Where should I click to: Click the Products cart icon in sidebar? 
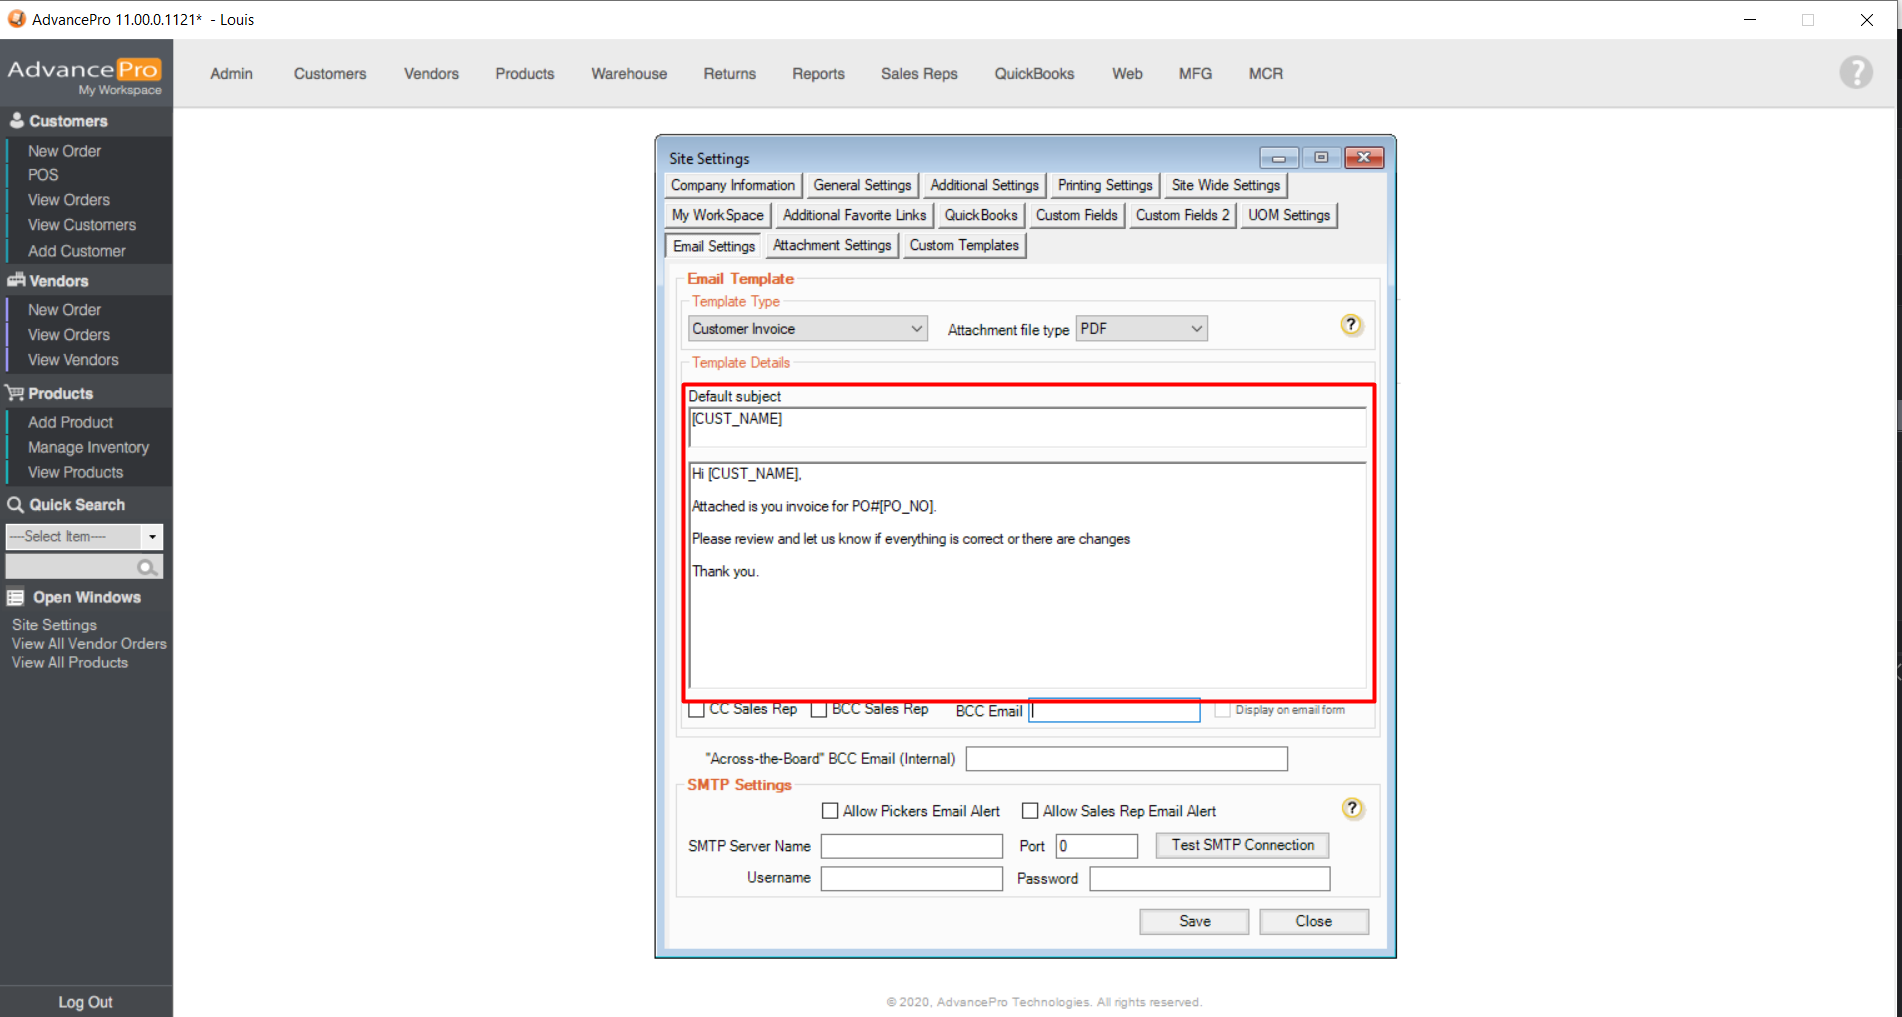15,393
